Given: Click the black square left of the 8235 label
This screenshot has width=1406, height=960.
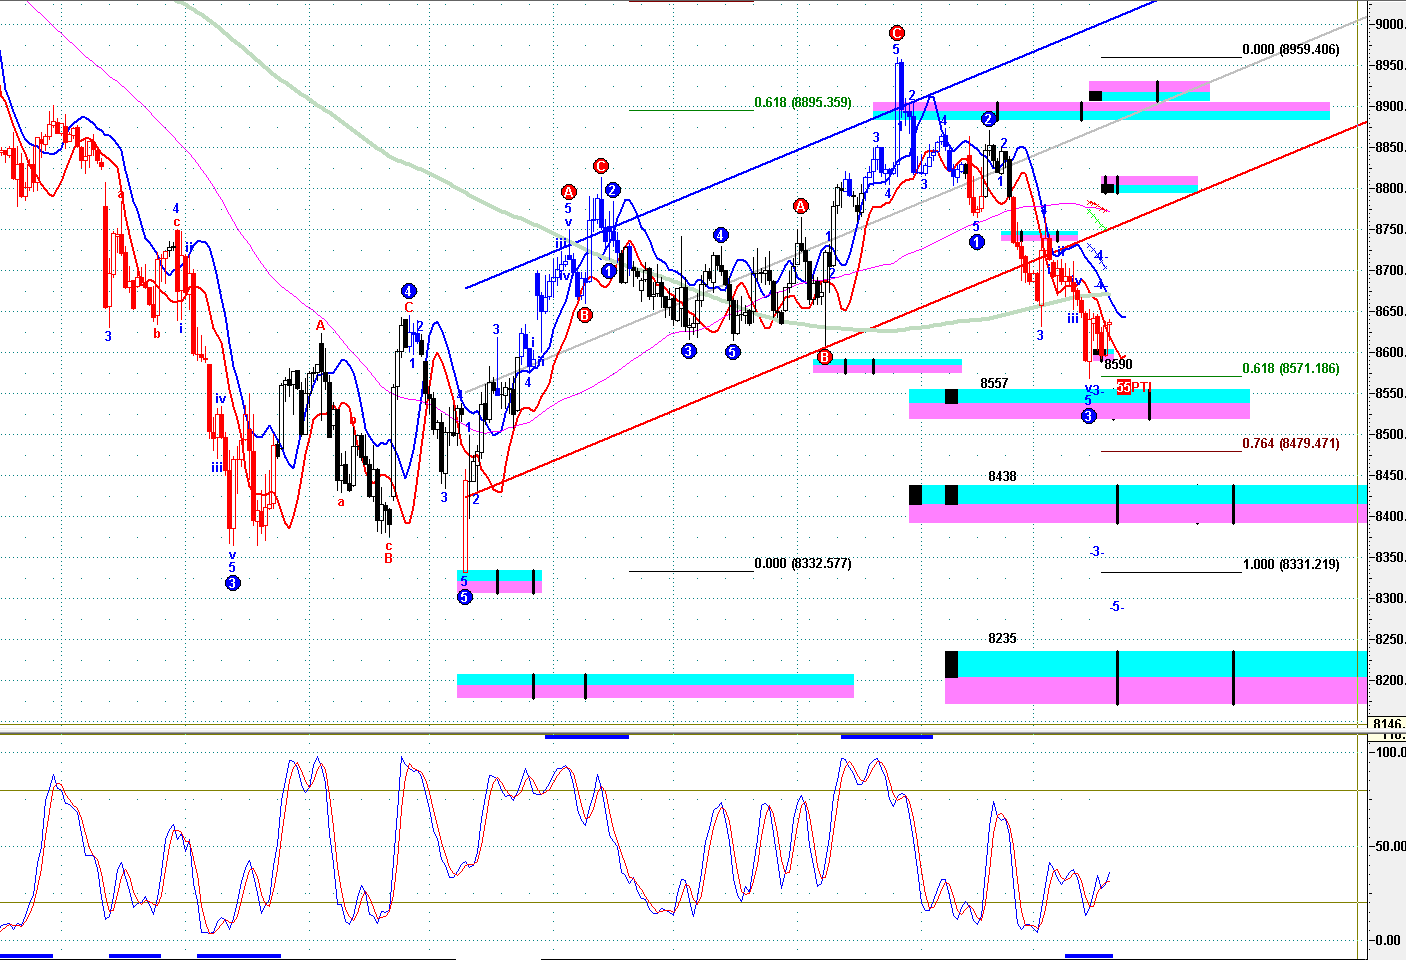Looking at the screenshot, I should click(x=951, y=664).
